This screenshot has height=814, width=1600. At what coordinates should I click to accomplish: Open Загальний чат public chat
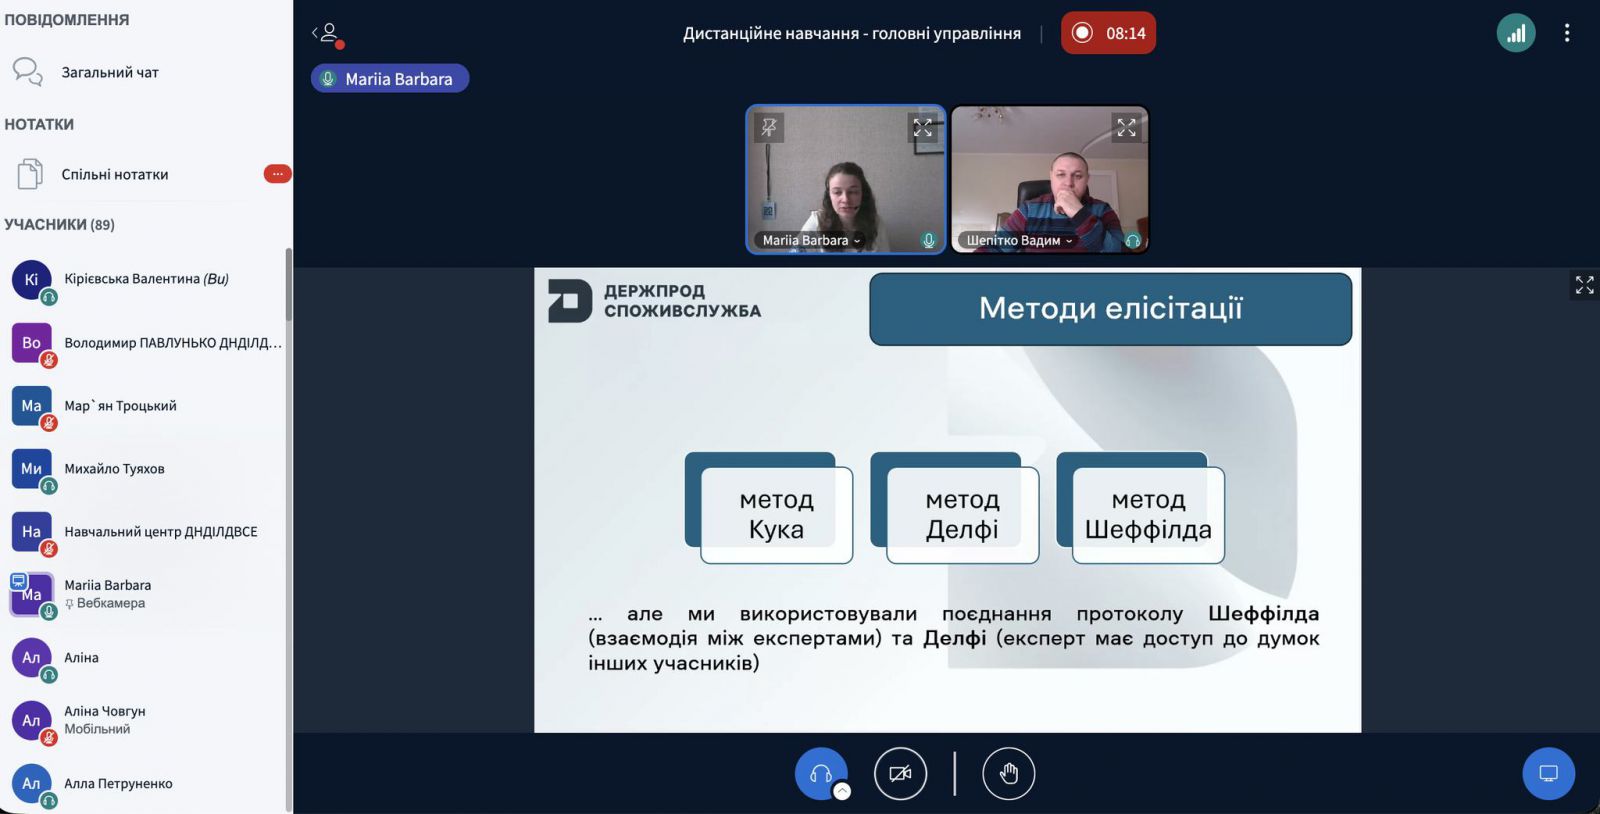[x=110, y=72]
